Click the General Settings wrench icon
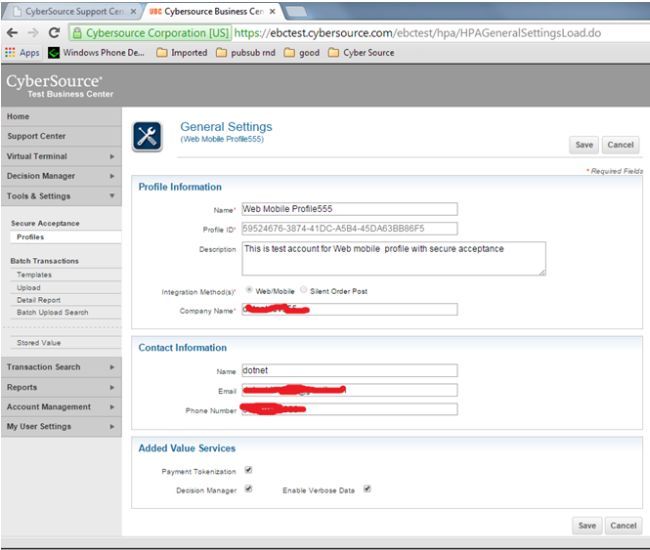Viewport: 650px width, 550px height. click(x=147, y=136)
